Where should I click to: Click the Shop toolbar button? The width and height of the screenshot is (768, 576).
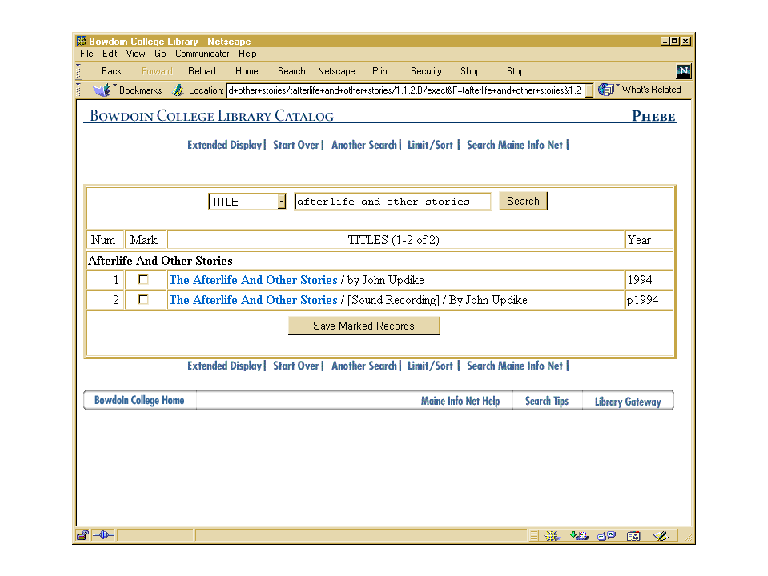(x=469, y=71)
